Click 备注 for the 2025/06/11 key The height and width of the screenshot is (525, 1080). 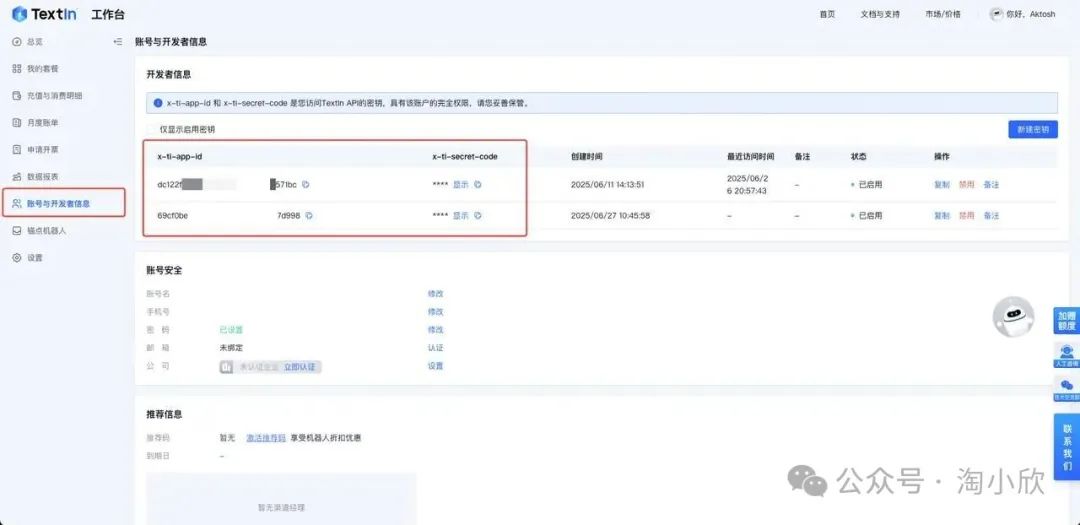tap(991, 185)
